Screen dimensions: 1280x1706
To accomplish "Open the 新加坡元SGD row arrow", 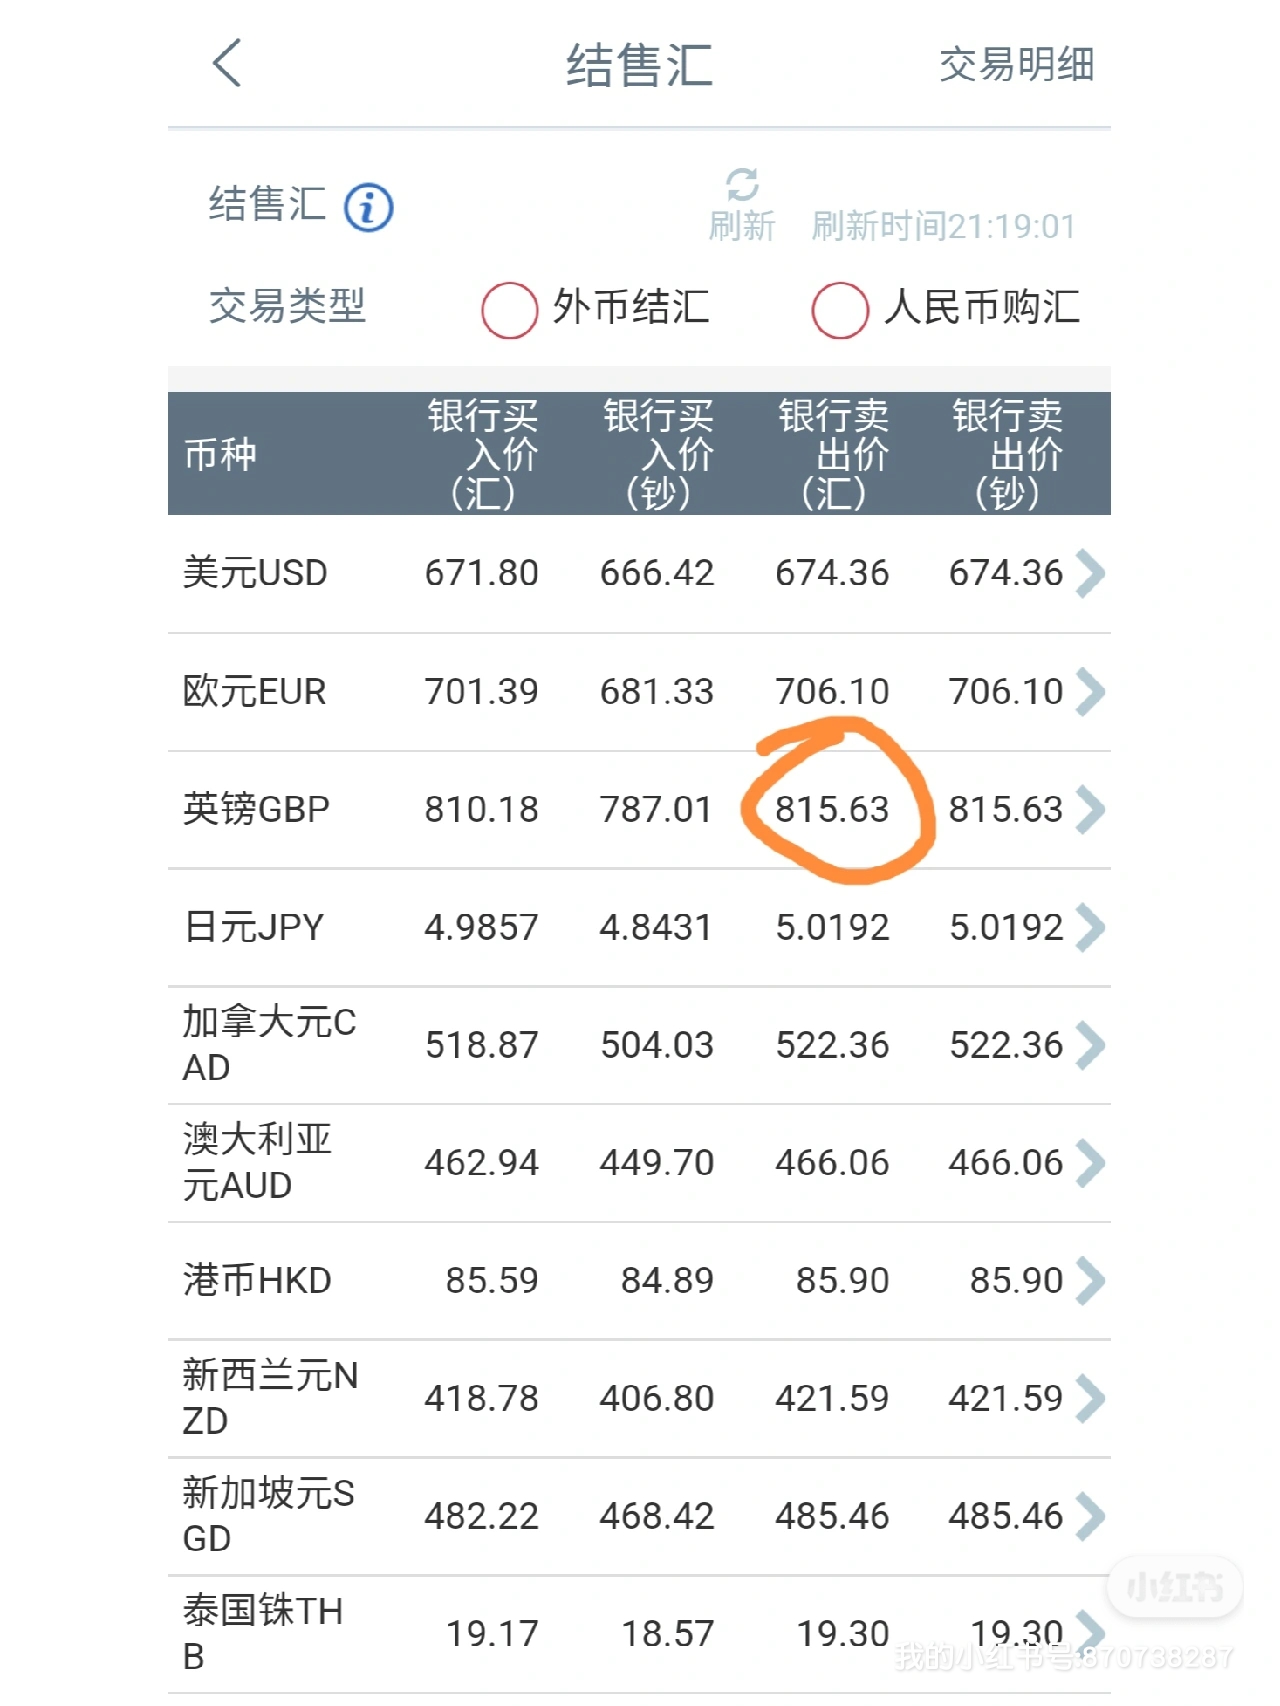I will pos(1090,1516).
